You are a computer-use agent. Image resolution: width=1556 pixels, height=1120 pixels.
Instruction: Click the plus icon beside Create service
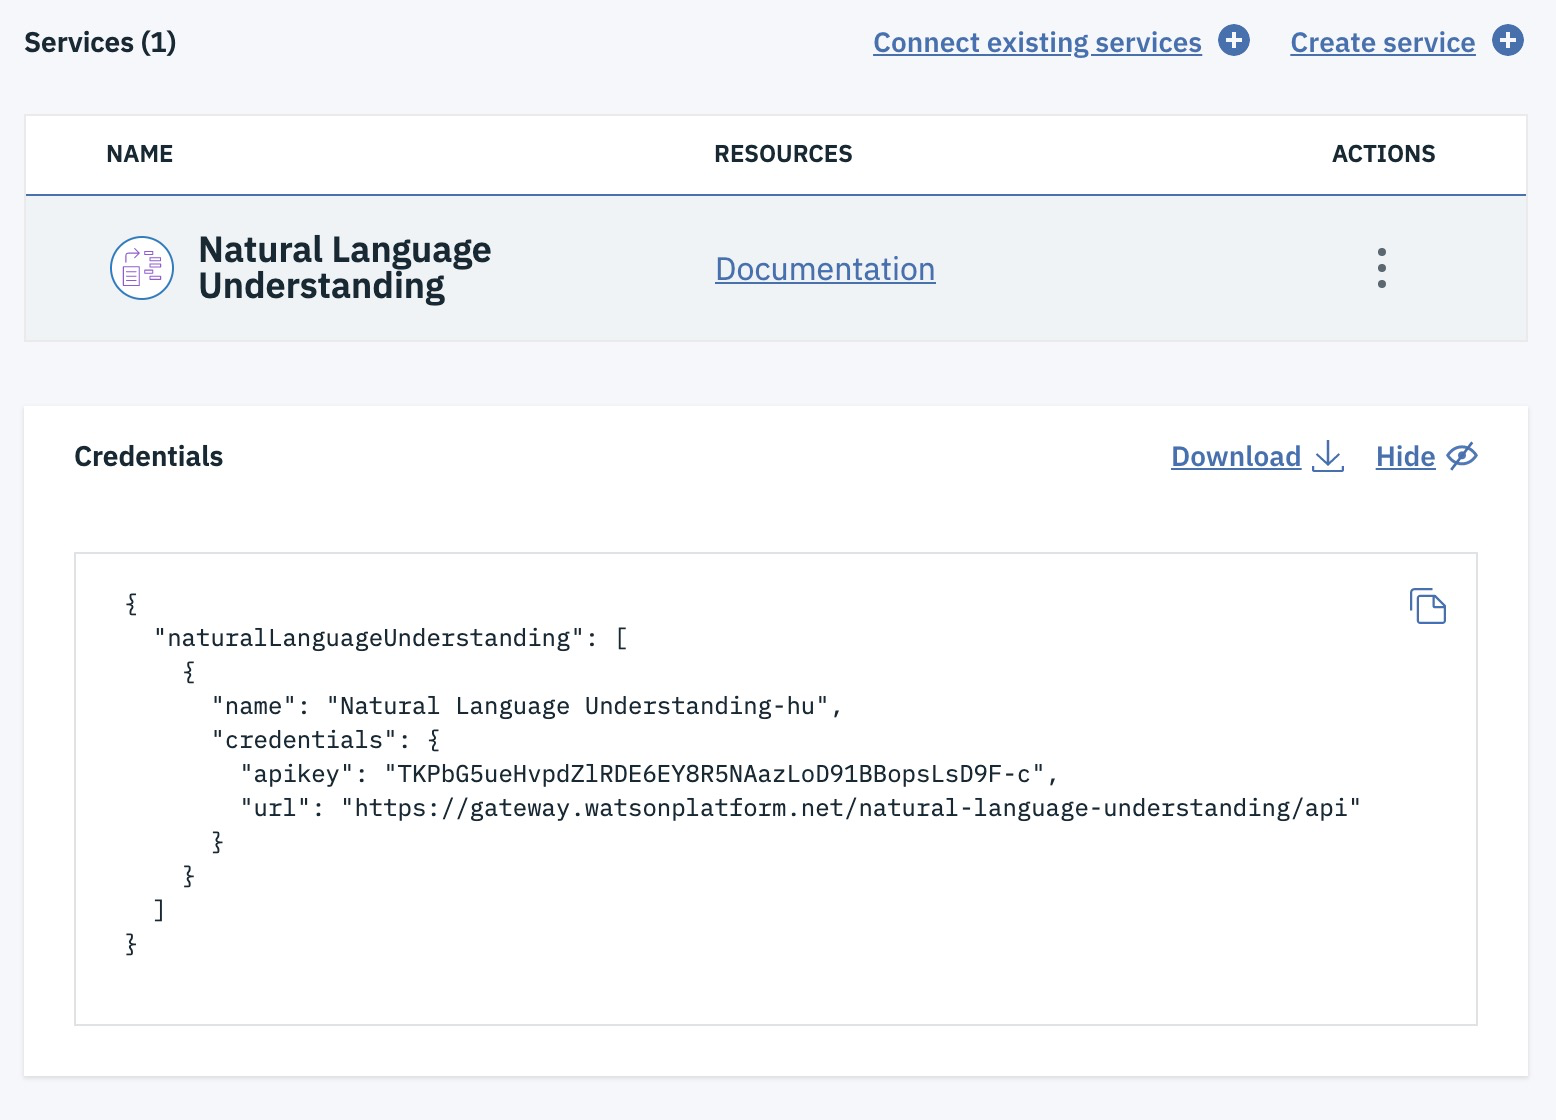pyautogui.click(x=1507, y=41)
